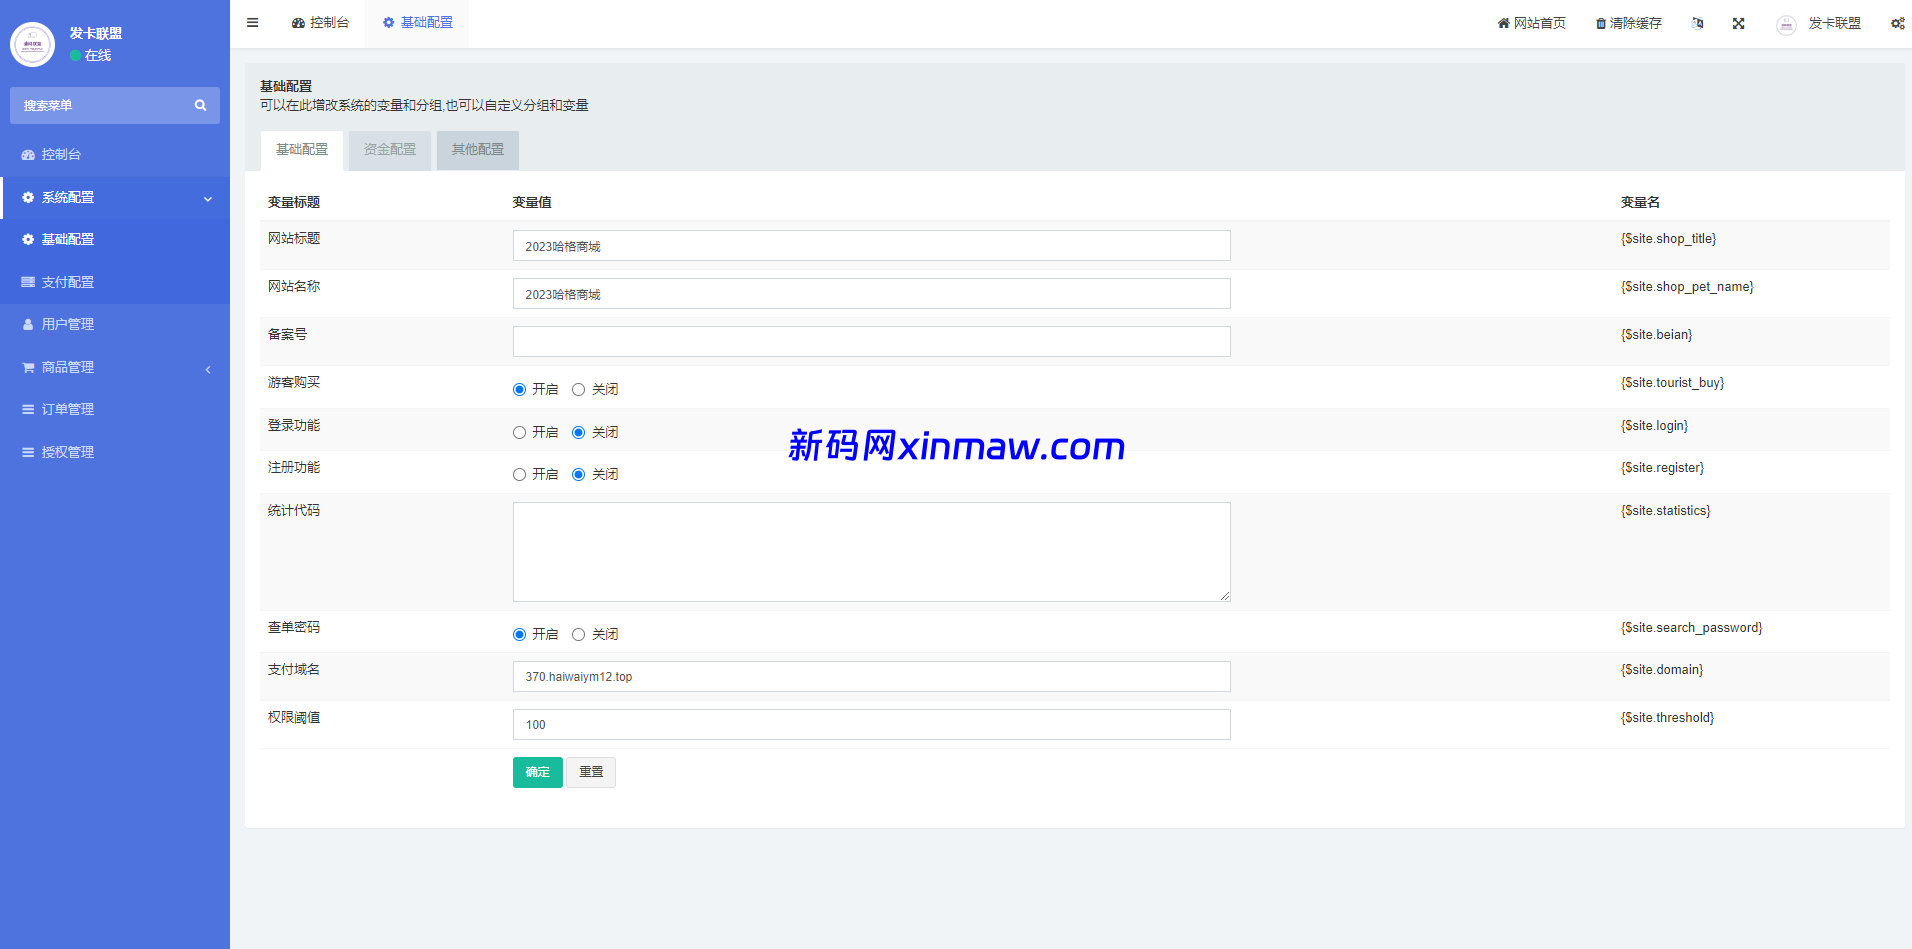Screen dimensions: 1912x949
Task: Click the 发卡联盟 avatar logo in sidebar
Action: click(32, 44)
